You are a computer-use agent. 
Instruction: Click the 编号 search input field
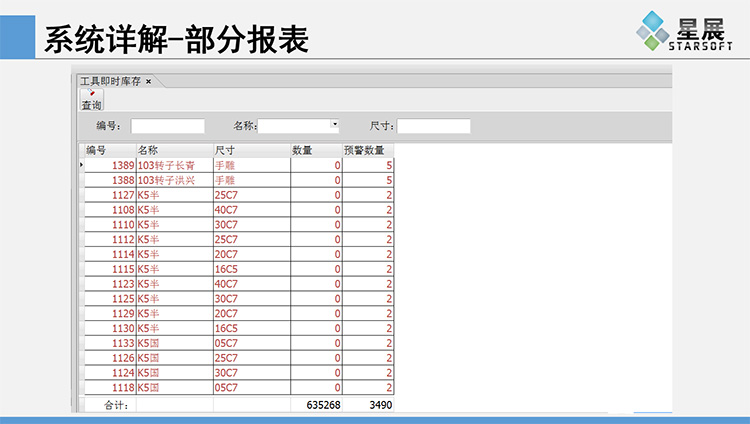[167, 126]
